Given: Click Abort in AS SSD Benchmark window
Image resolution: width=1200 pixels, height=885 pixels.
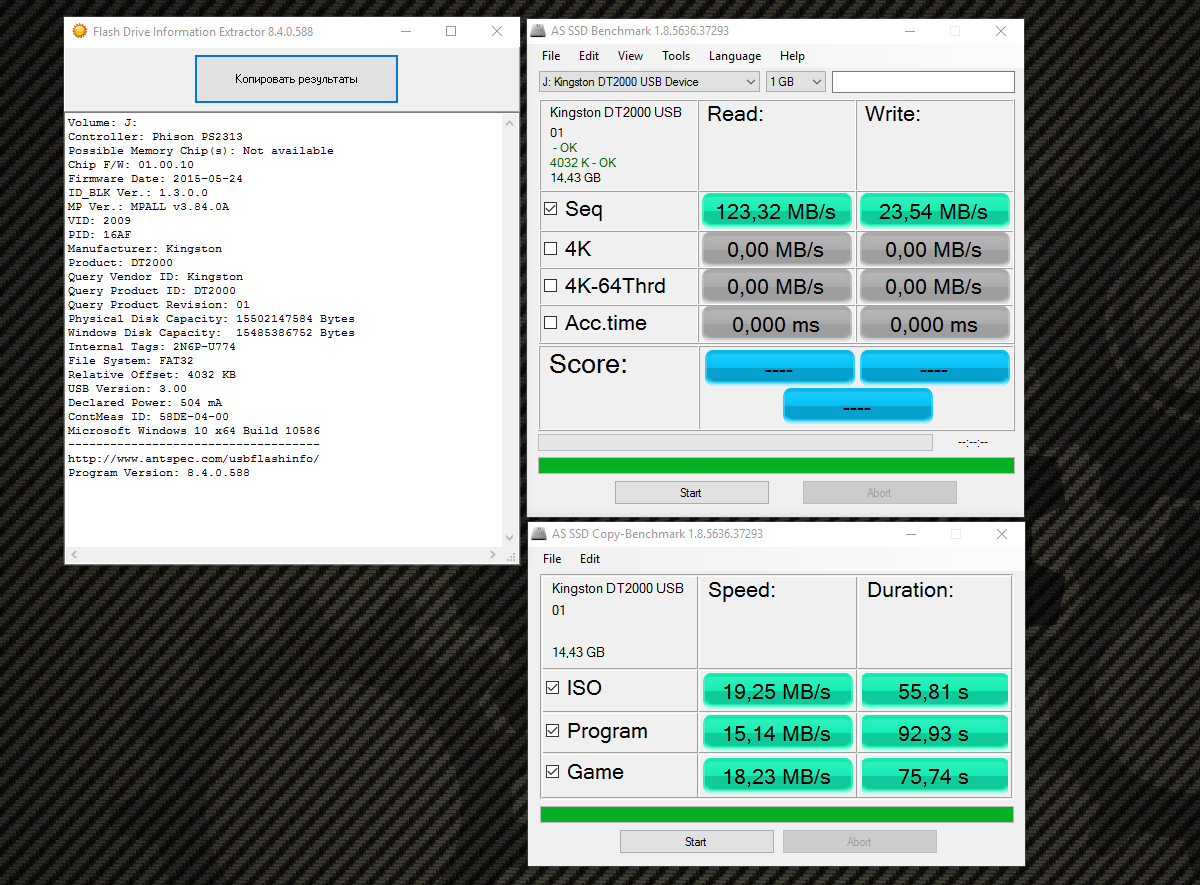Looking at the screenshot, I should (879, 493).
